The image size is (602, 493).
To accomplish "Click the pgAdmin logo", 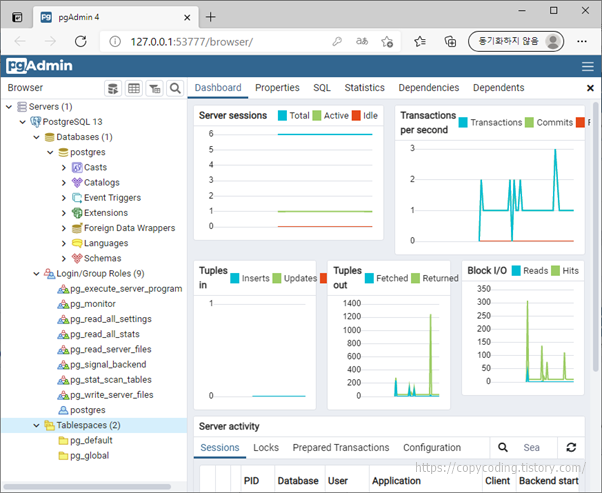I will (39, 66).
